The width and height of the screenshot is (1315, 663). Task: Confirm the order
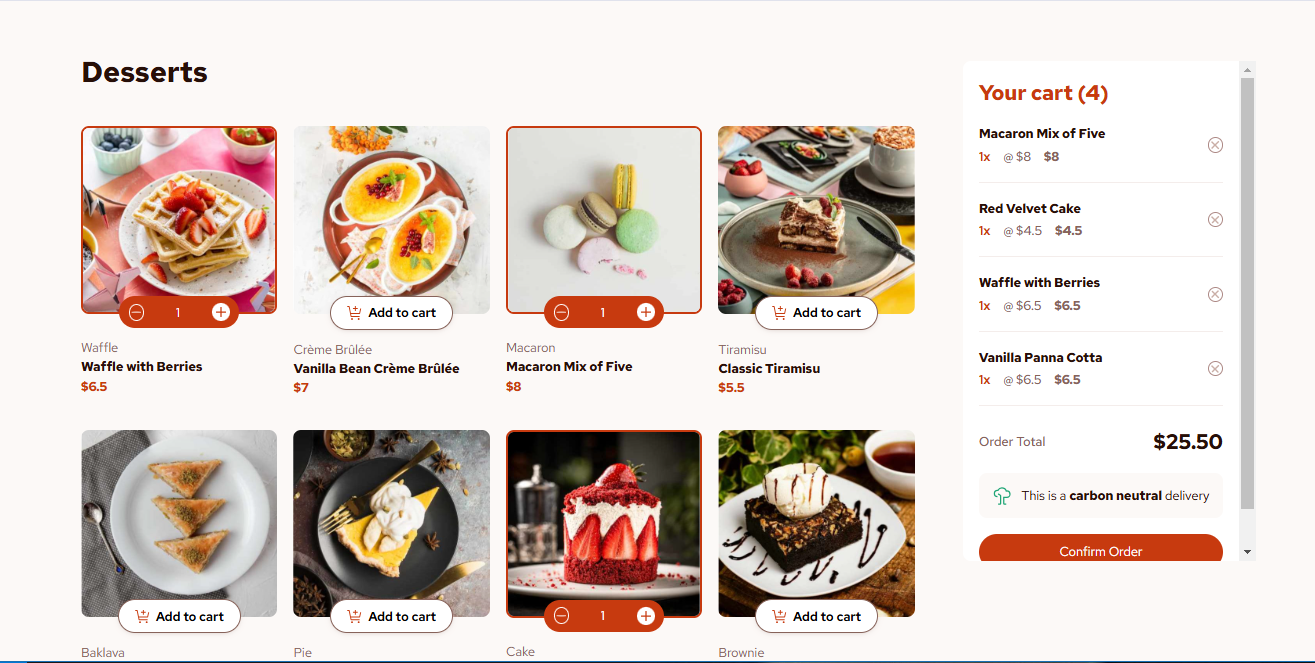(1100, 548)
